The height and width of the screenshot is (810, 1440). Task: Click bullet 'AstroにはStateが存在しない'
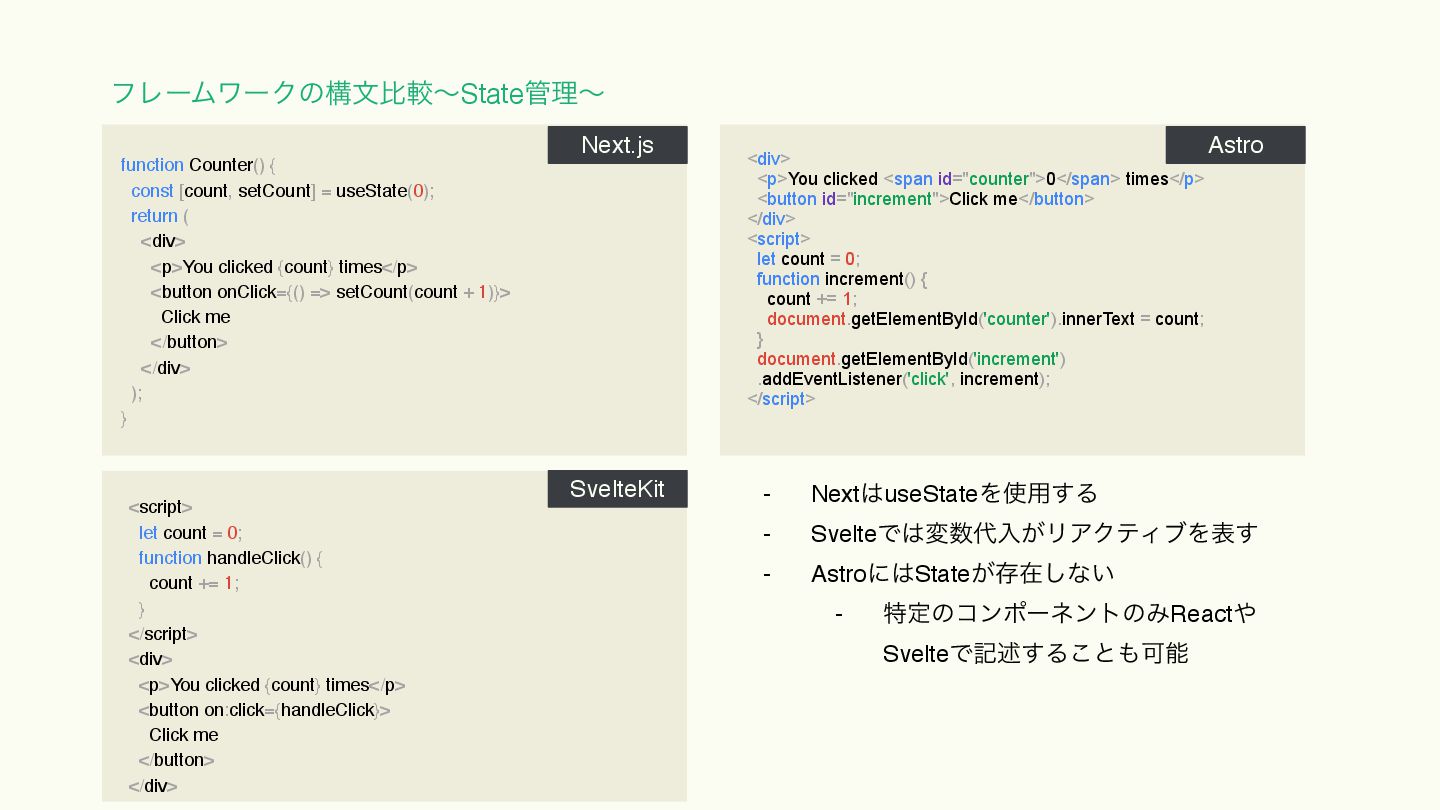tap(963, 573)
